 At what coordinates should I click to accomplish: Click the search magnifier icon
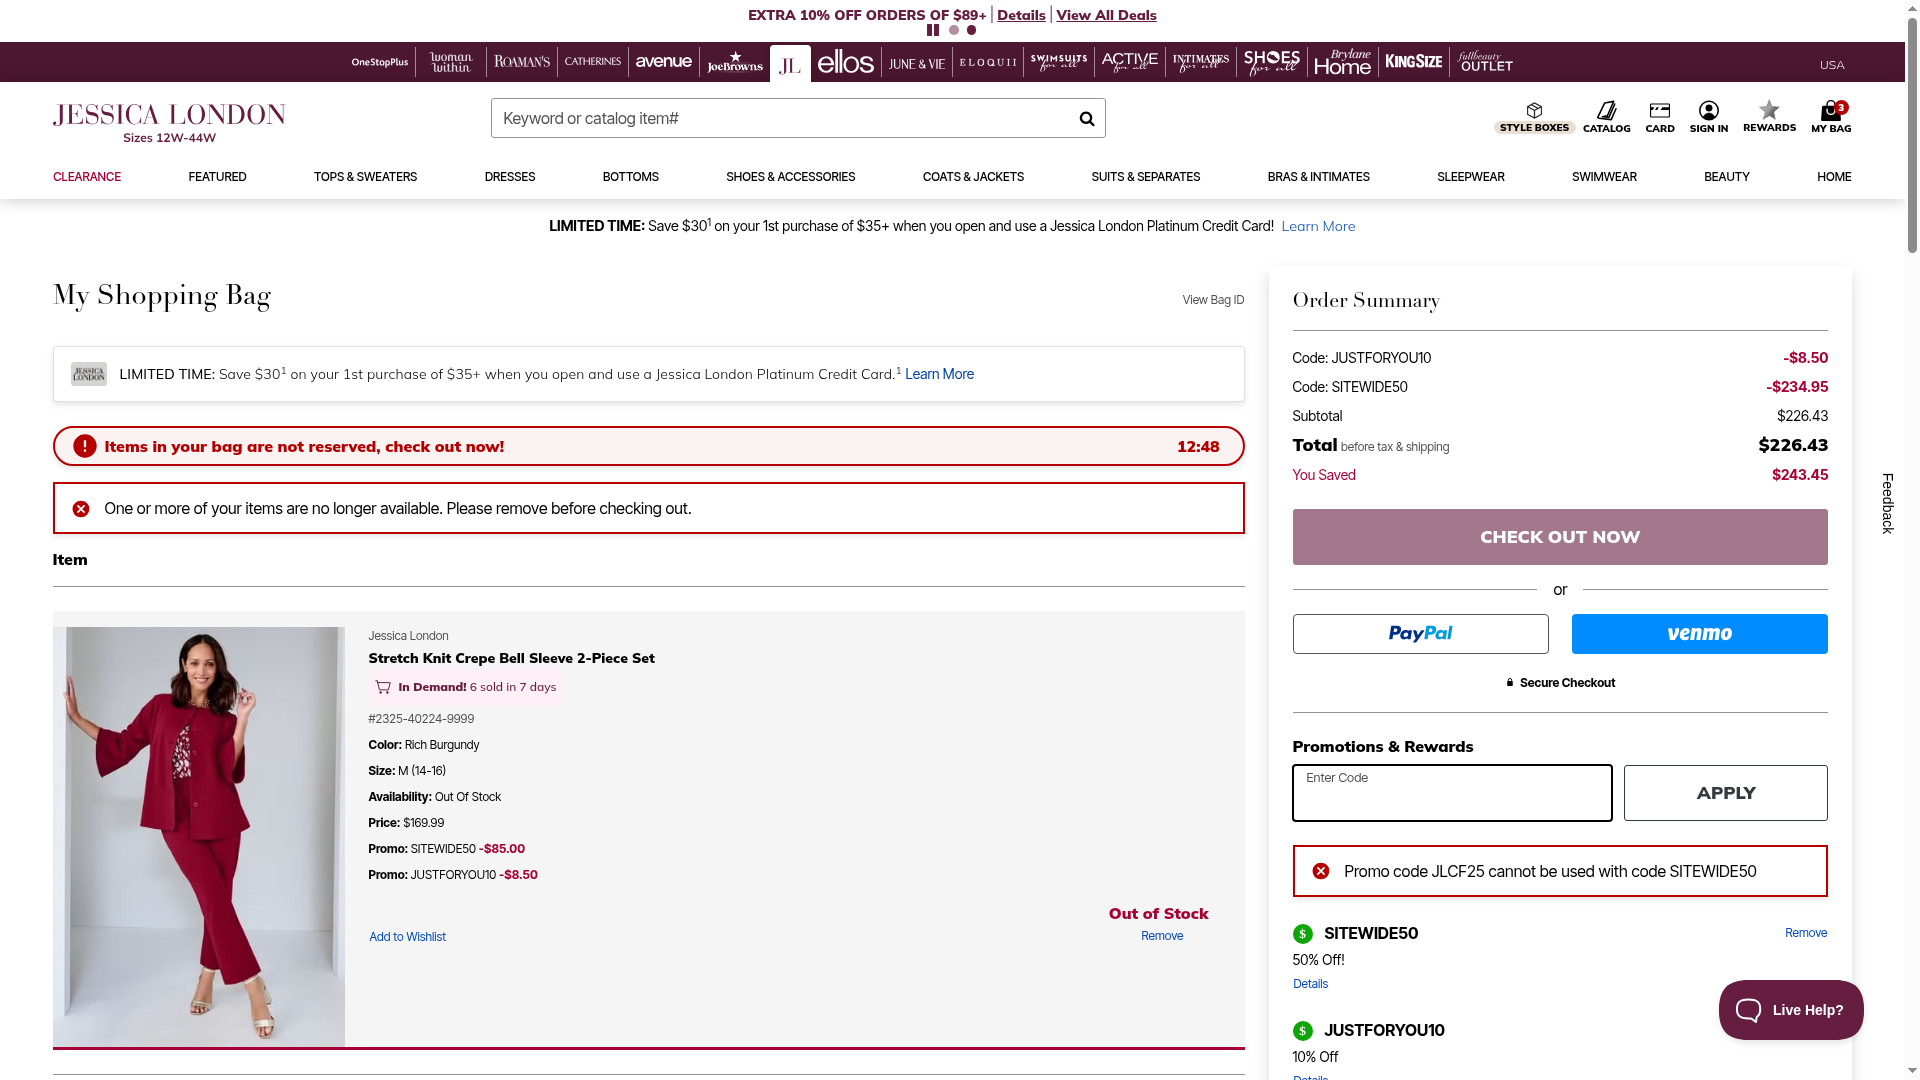pos(1086,119)
